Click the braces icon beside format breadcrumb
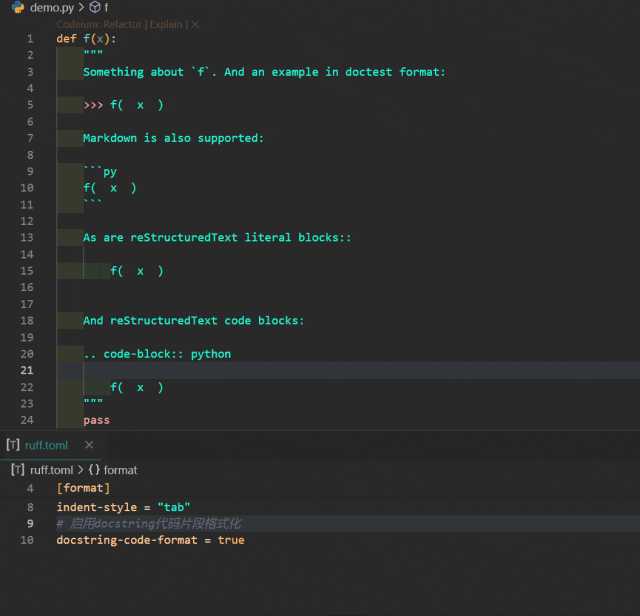The image size is (640, 616). (x=94, y=470)
